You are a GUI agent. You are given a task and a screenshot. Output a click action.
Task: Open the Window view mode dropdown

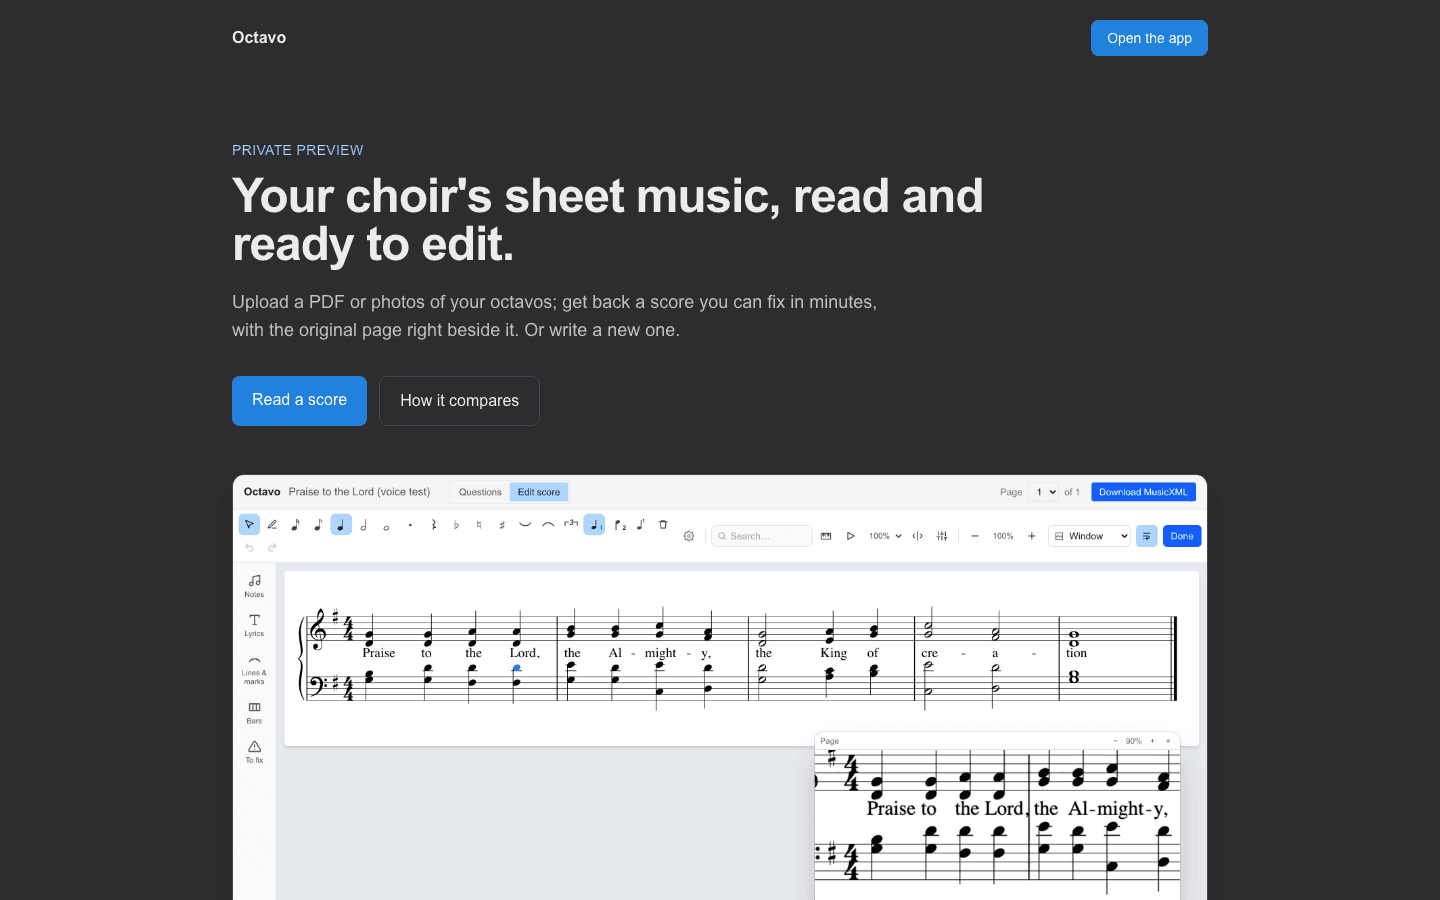(x=1090, y=536)
